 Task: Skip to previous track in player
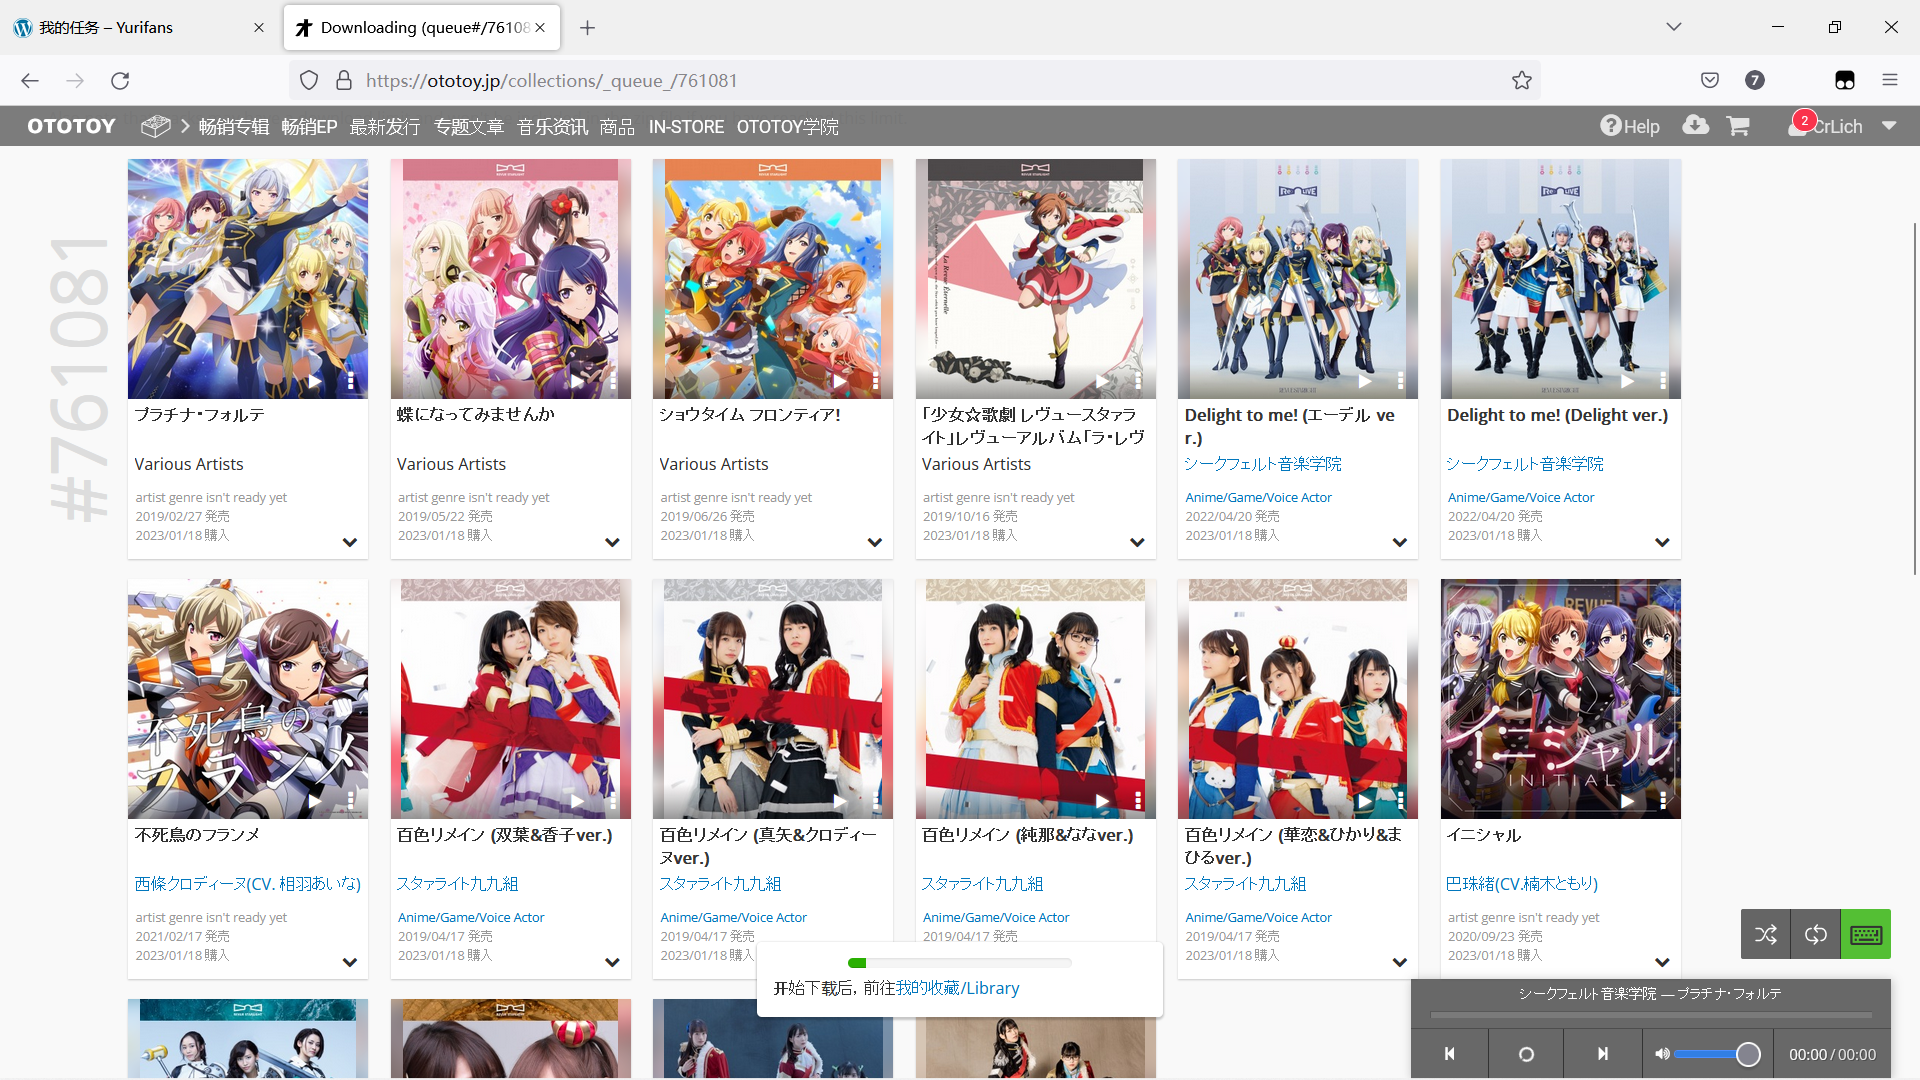coord(1449,1054)
